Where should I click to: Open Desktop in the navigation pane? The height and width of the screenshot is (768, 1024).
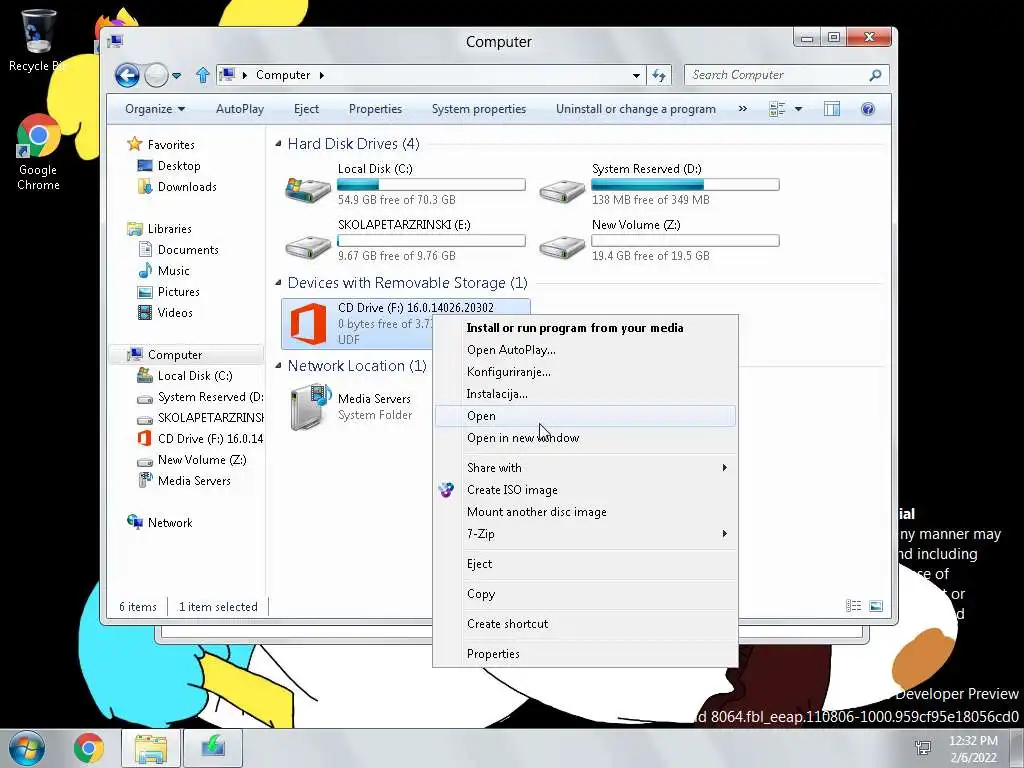point(179,166)
